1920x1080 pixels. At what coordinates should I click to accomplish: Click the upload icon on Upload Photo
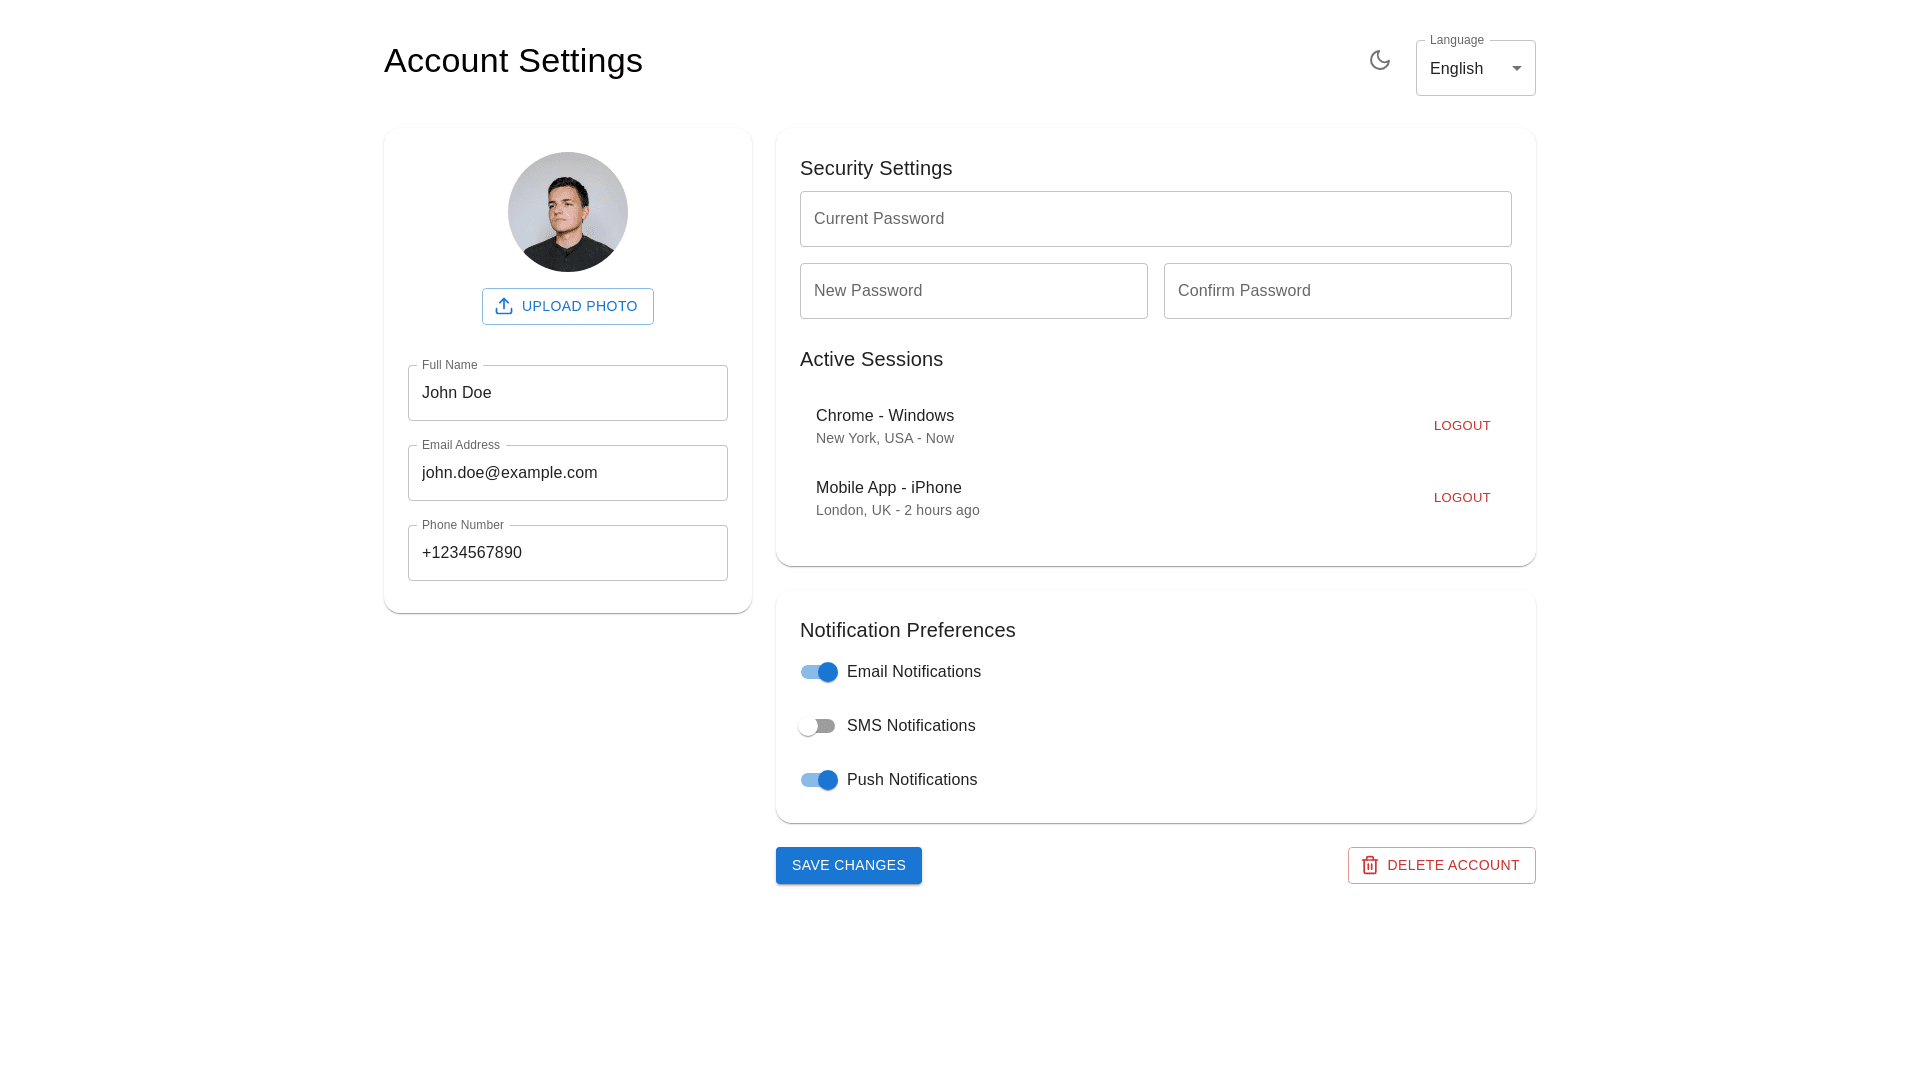[x=504, y=306]
